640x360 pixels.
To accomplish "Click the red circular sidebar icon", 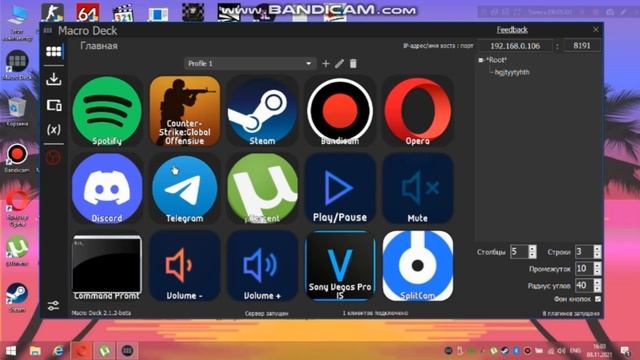I will tap(53, 158).
